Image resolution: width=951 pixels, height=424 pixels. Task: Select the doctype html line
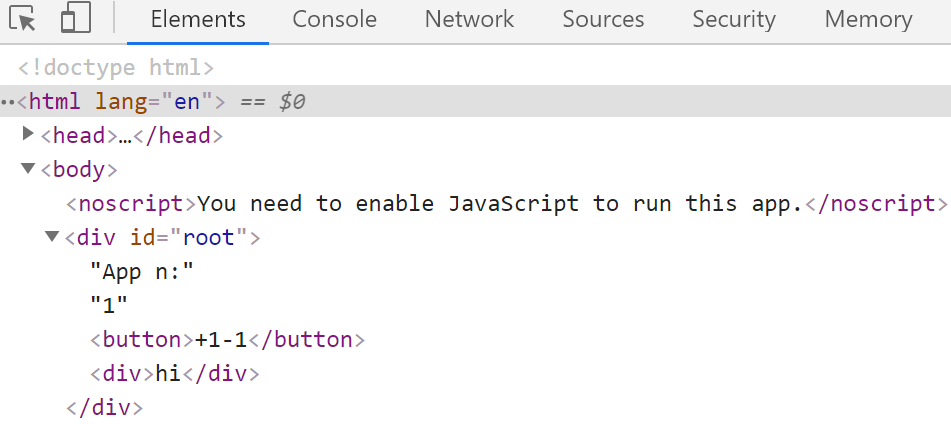pyautogui.click(x=116, y=67)
